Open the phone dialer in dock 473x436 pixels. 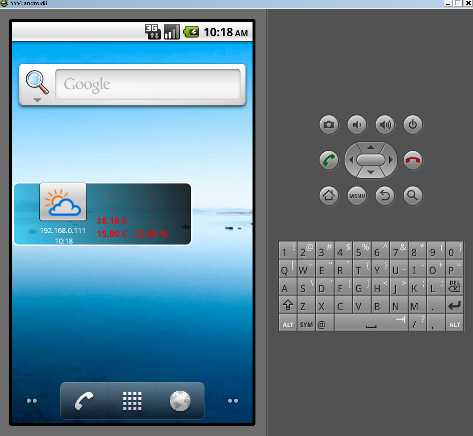pos(84,401)
